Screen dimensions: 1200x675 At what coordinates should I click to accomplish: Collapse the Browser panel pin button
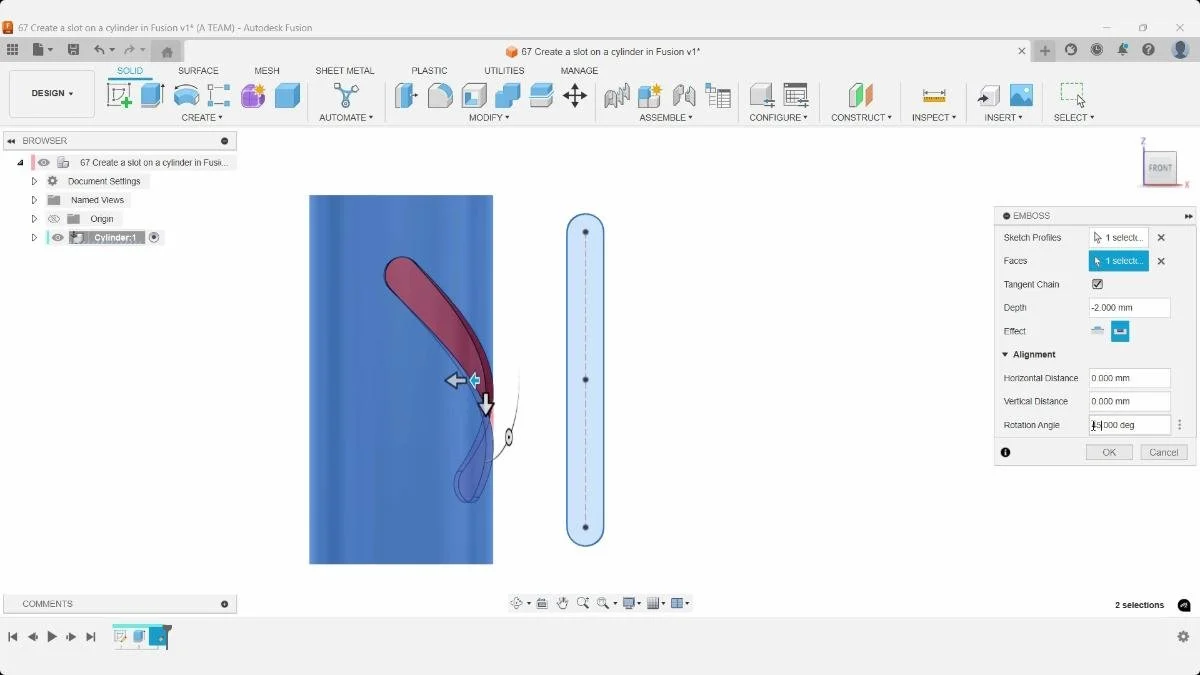pyautogui.click(x=224, y=141)
